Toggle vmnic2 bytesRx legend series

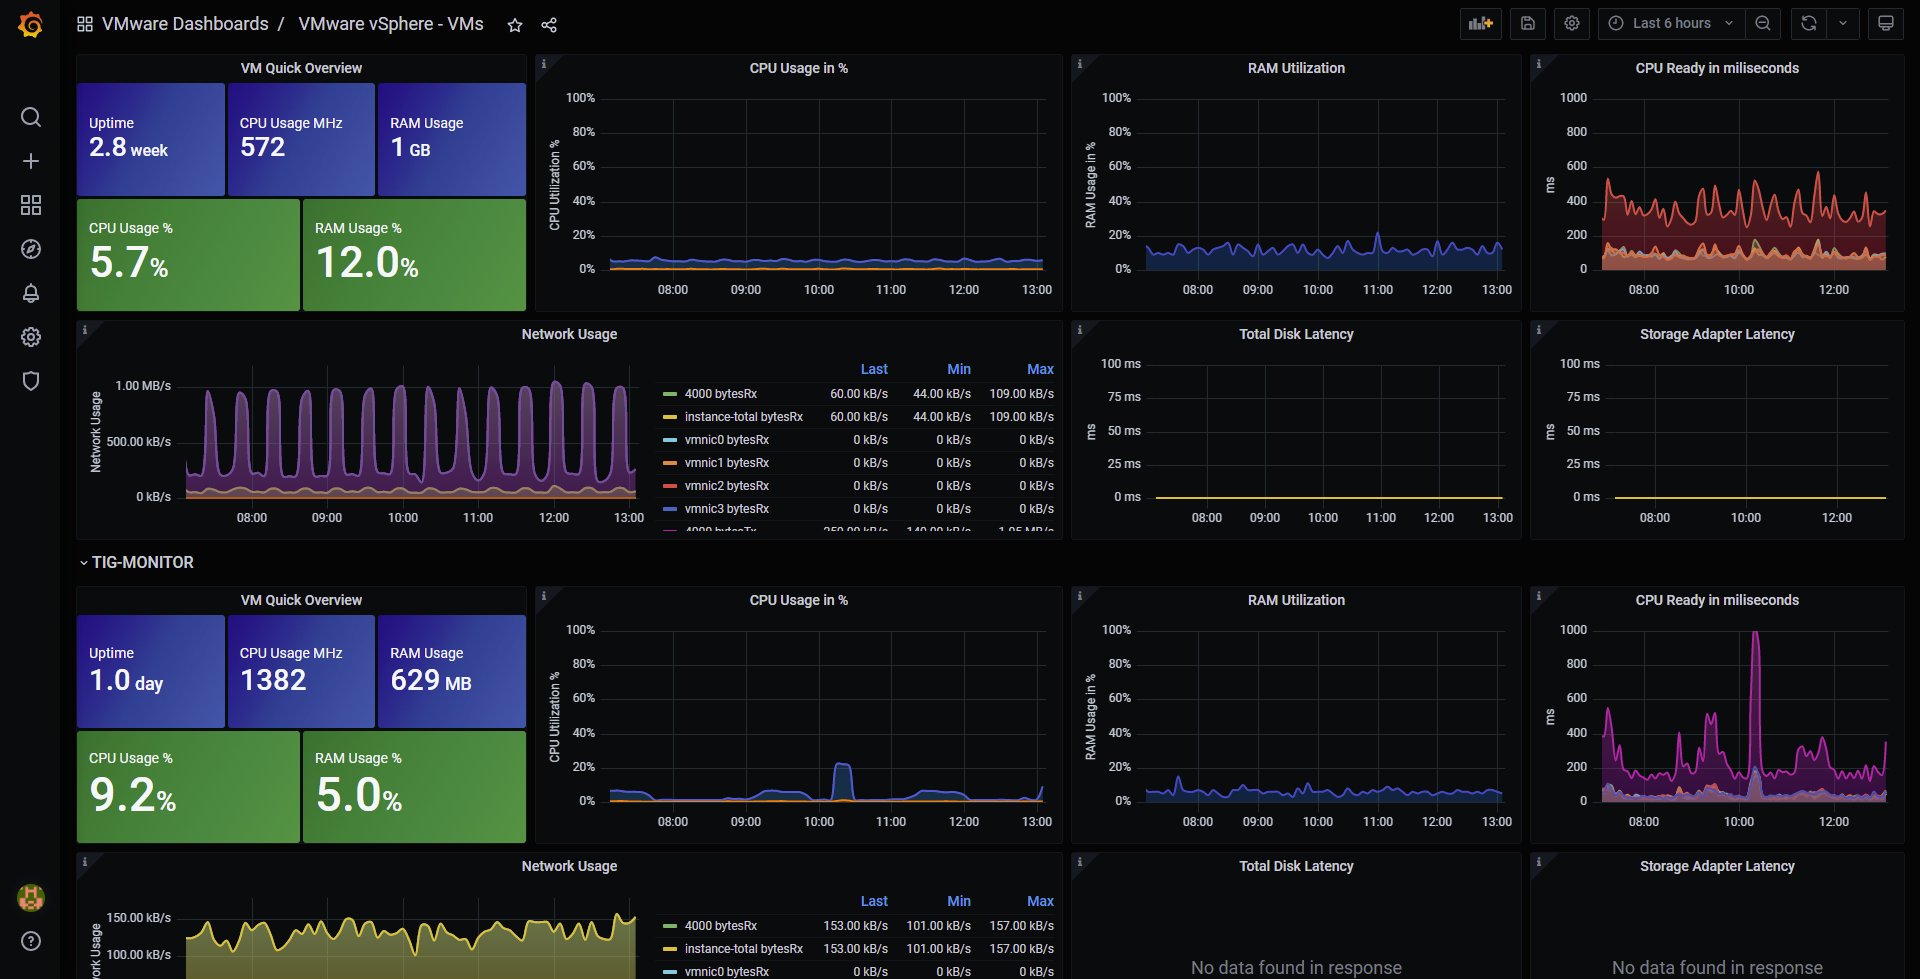726,486
